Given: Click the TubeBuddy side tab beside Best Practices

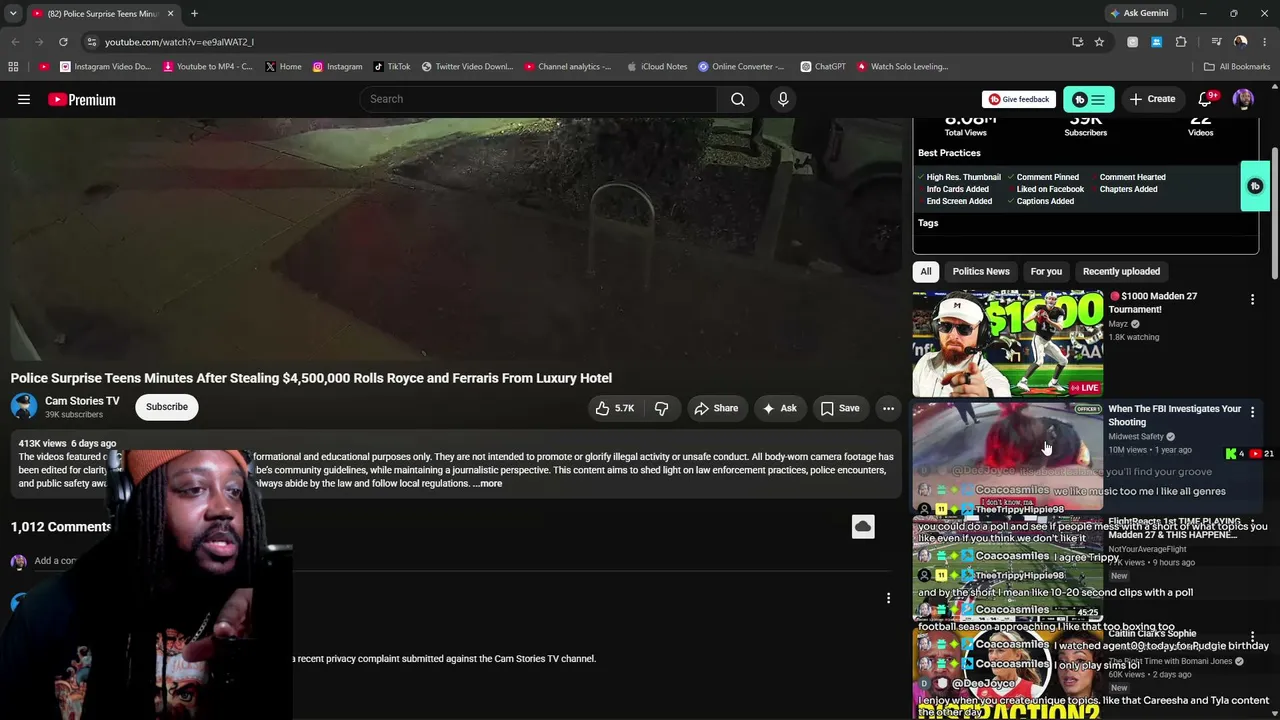Looking at the screenshot, I should 1255,186.
